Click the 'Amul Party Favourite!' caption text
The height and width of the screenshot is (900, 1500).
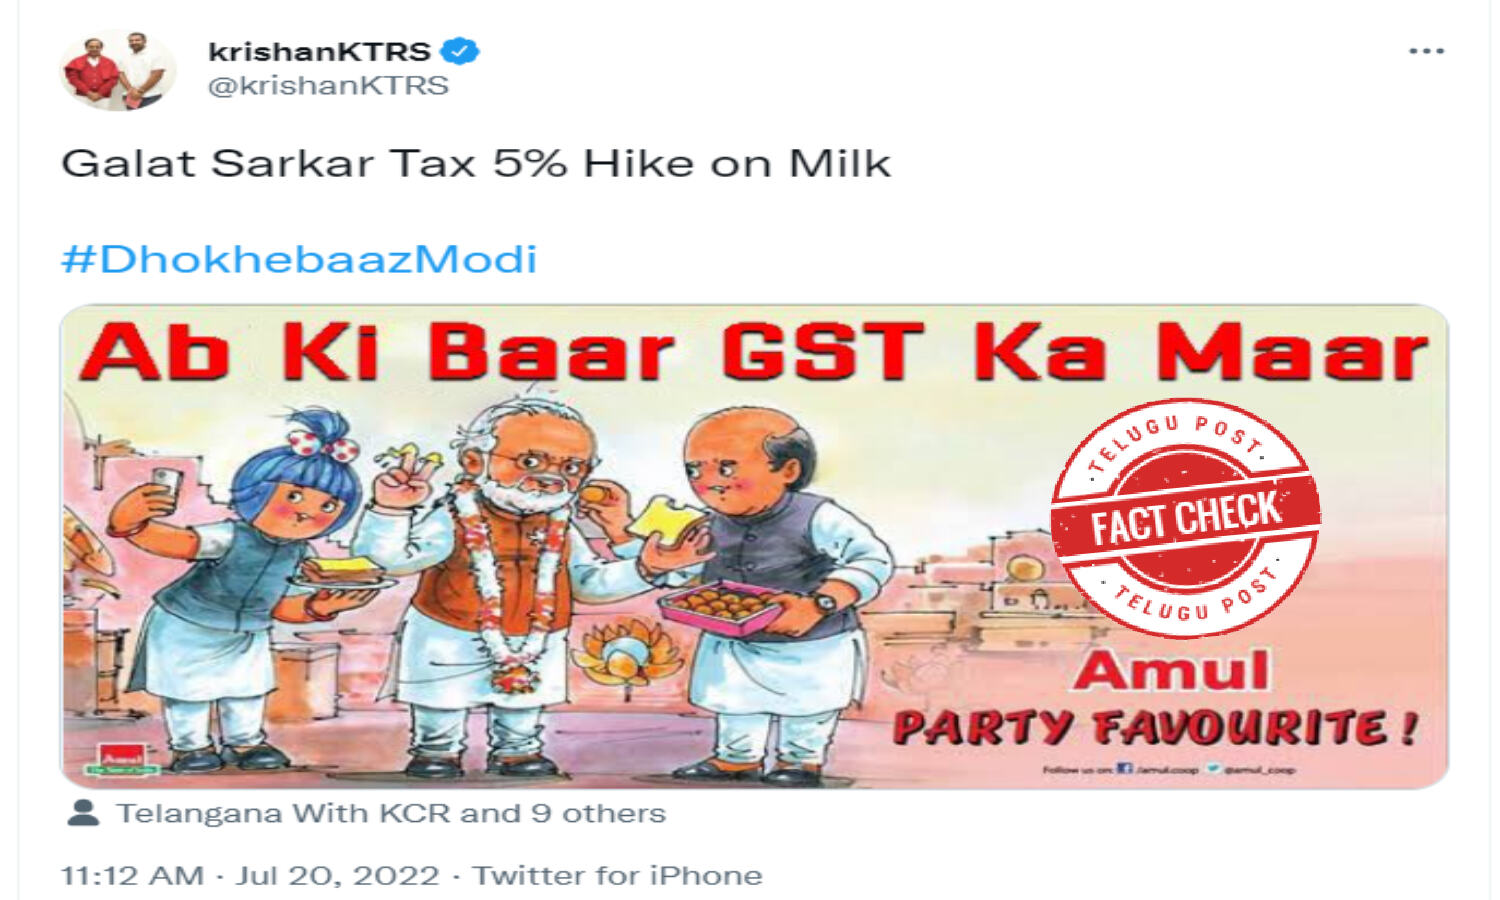1155,699
